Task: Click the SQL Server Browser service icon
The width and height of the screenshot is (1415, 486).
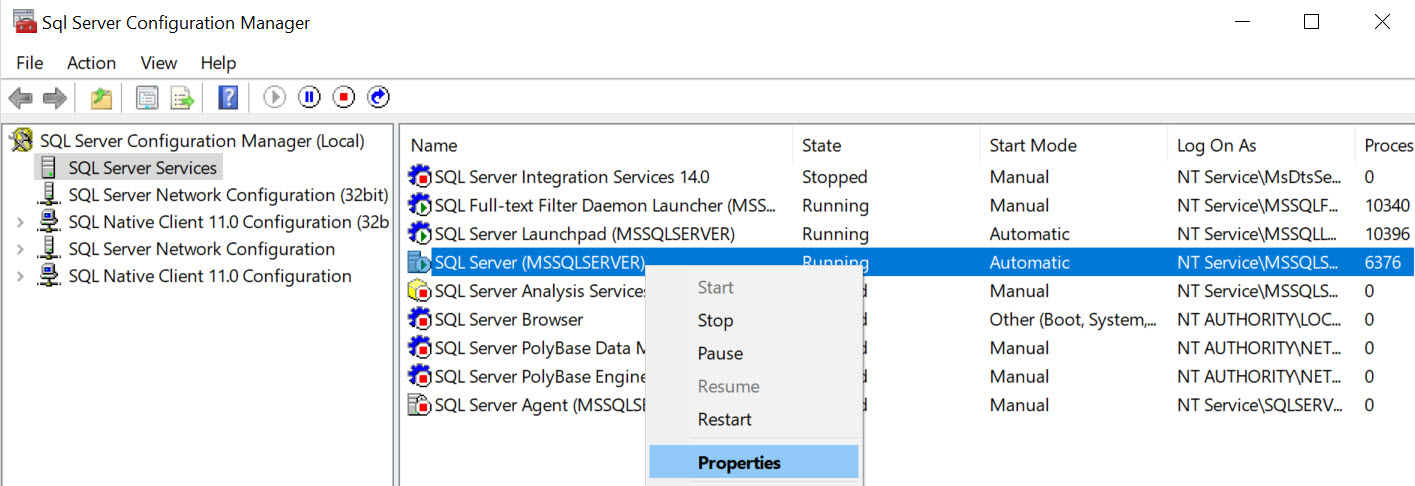Action: pos(420,320)
